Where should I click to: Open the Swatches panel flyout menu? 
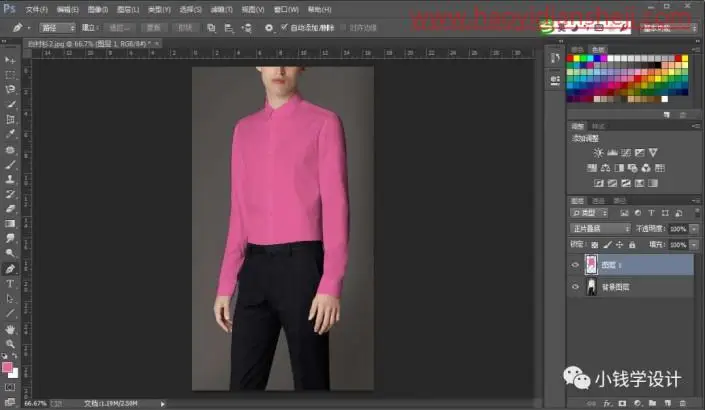(697, 49)
